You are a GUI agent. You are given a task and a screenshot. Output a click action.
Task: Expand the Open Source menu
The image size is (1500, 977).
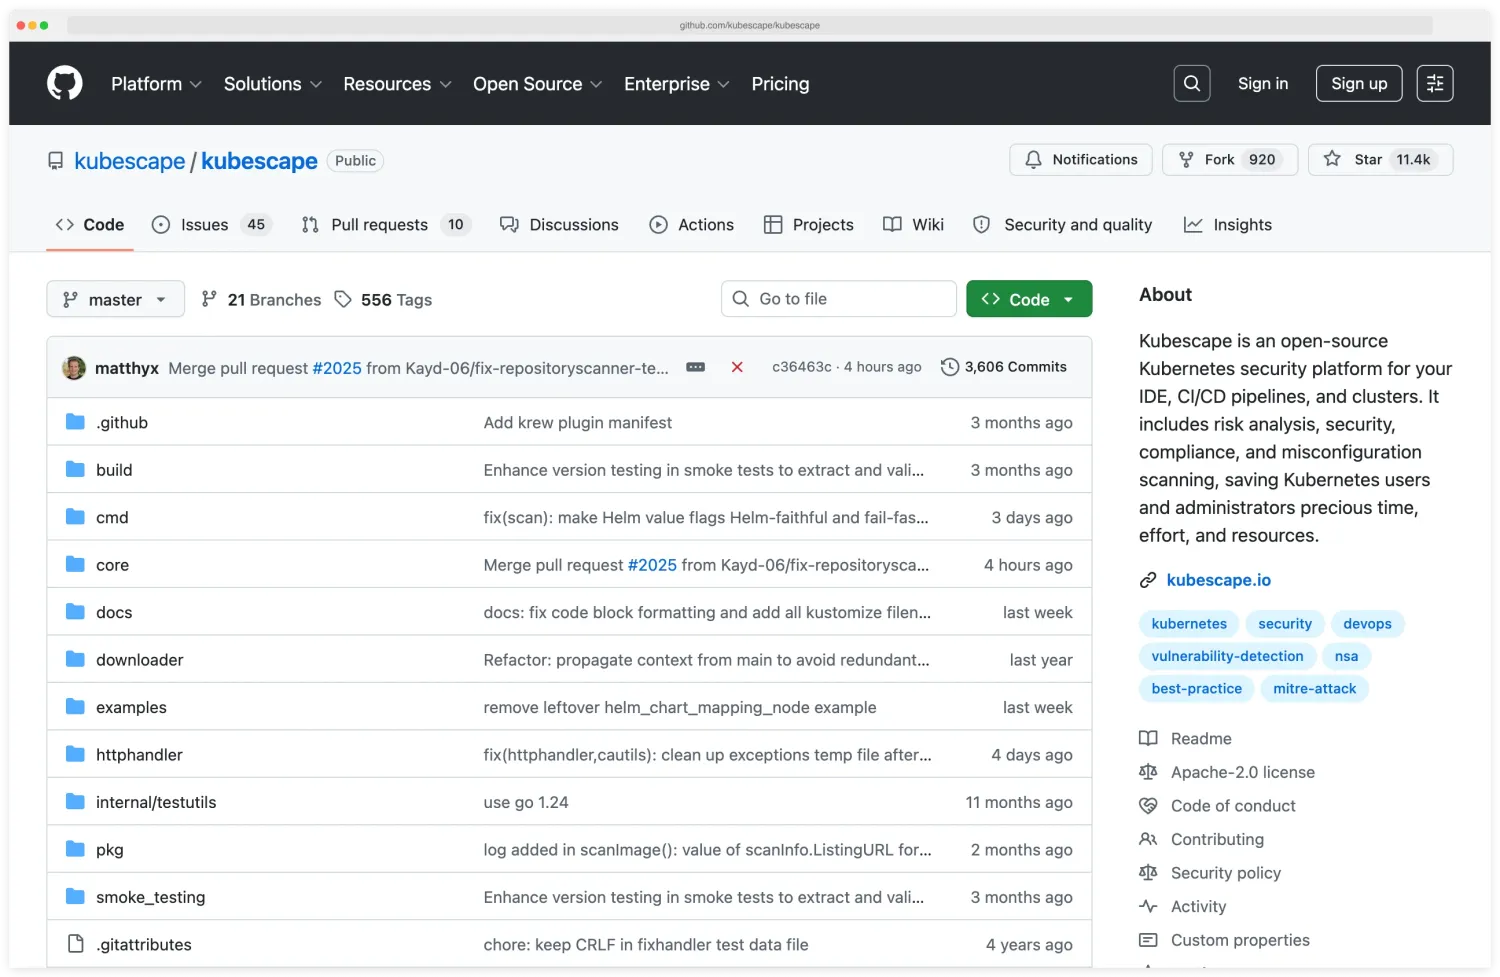coord(537,84)
